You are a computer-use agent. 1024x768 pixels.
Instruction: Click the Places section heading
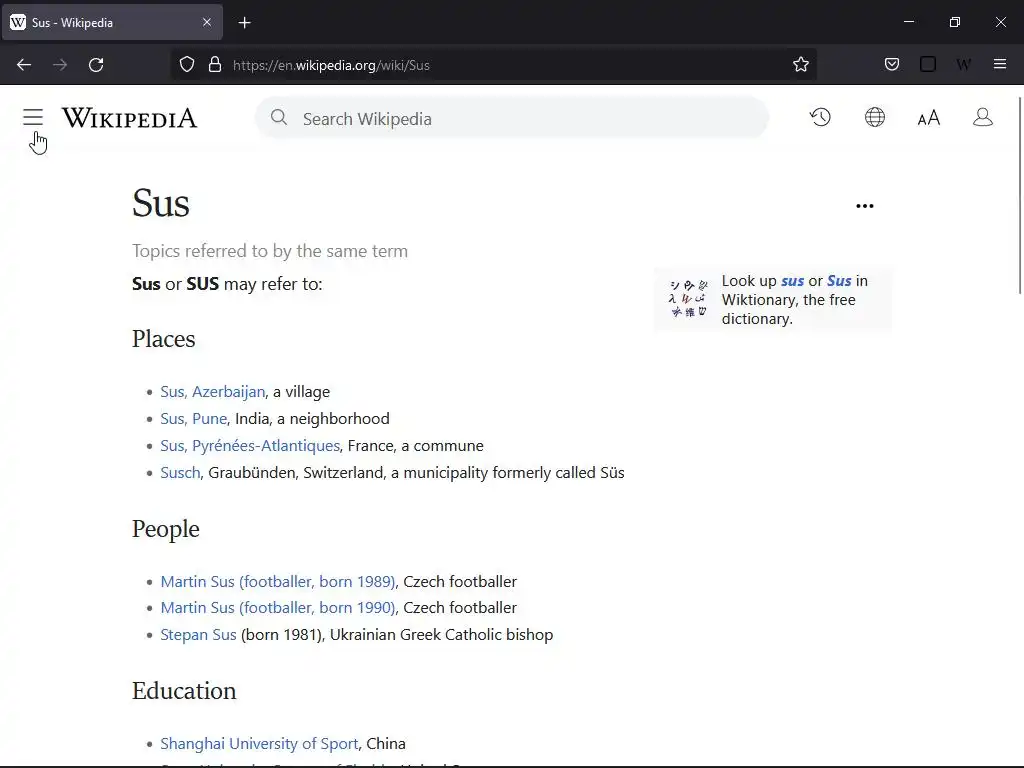[x=163, y=339]
